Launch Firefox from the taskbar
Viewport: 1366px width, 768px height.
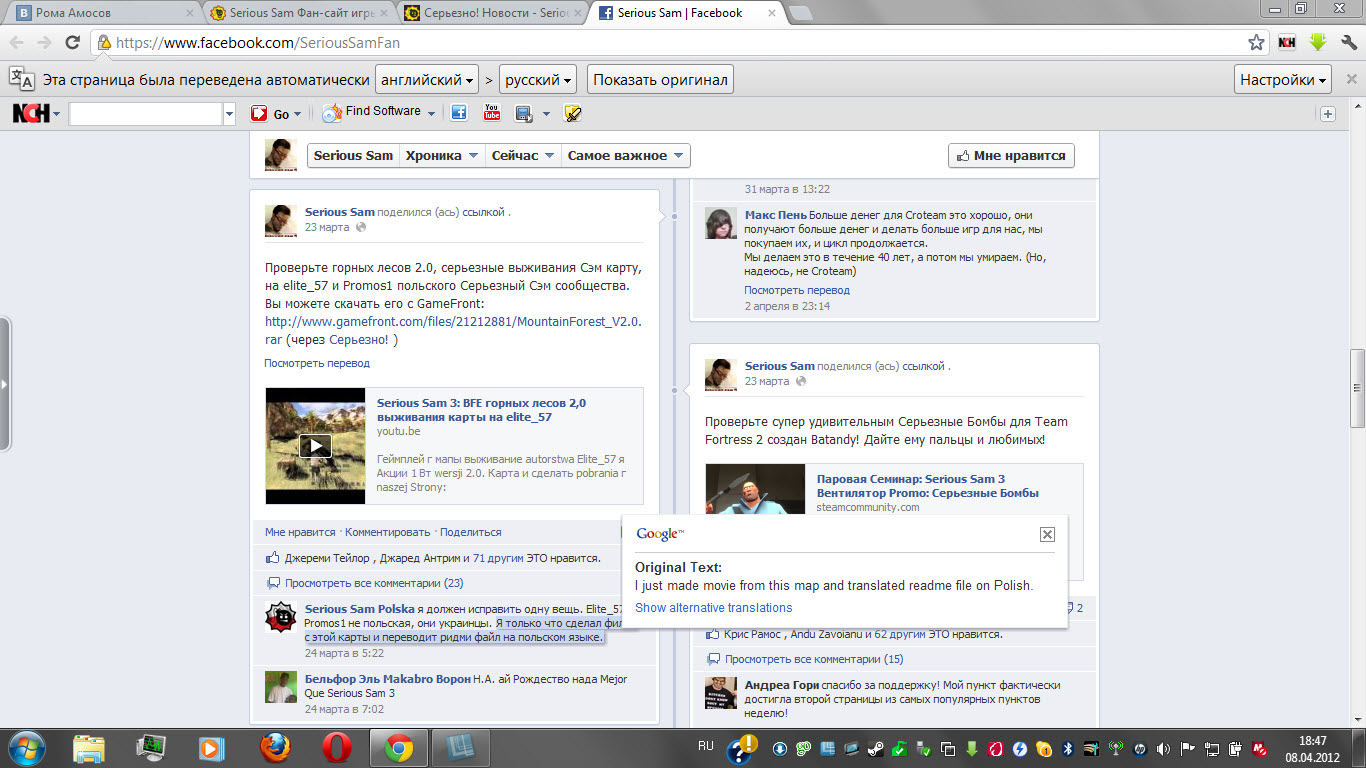click(x=276, y=748)
